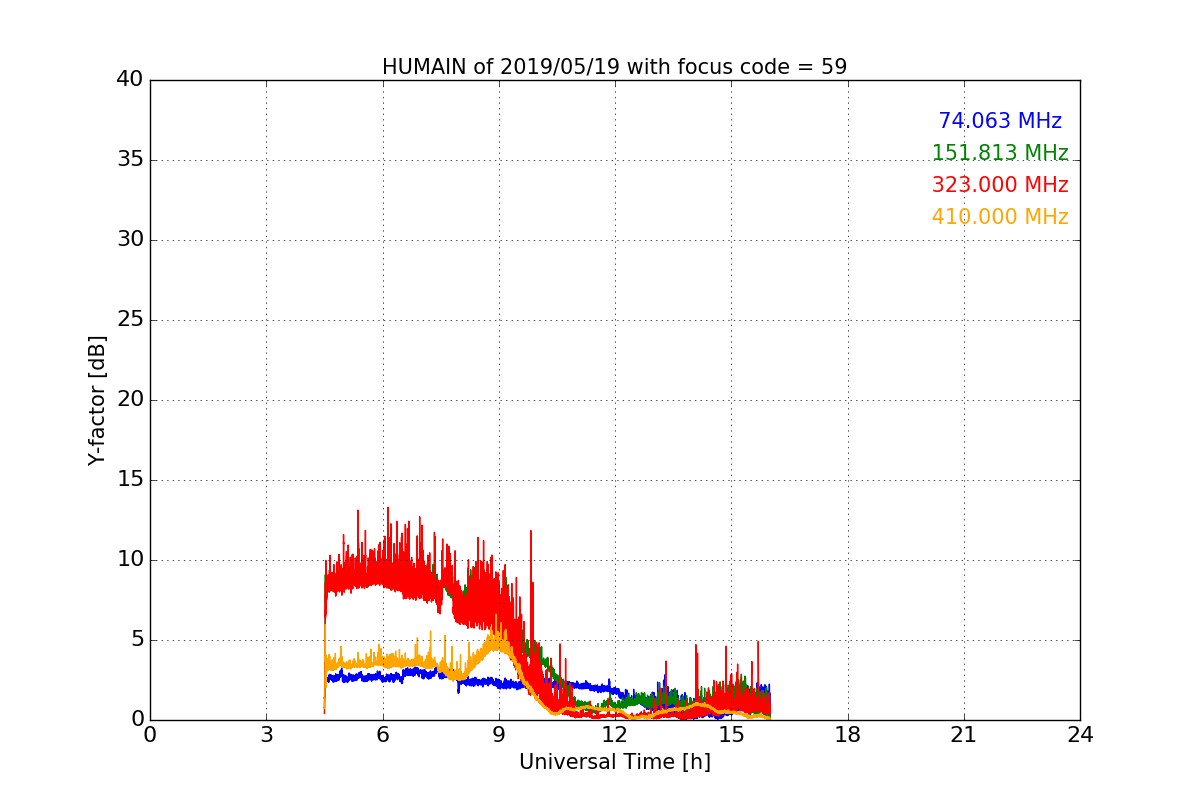Click x-axis tick label 24
1200x800 pixels.
tap(1080, 735)
